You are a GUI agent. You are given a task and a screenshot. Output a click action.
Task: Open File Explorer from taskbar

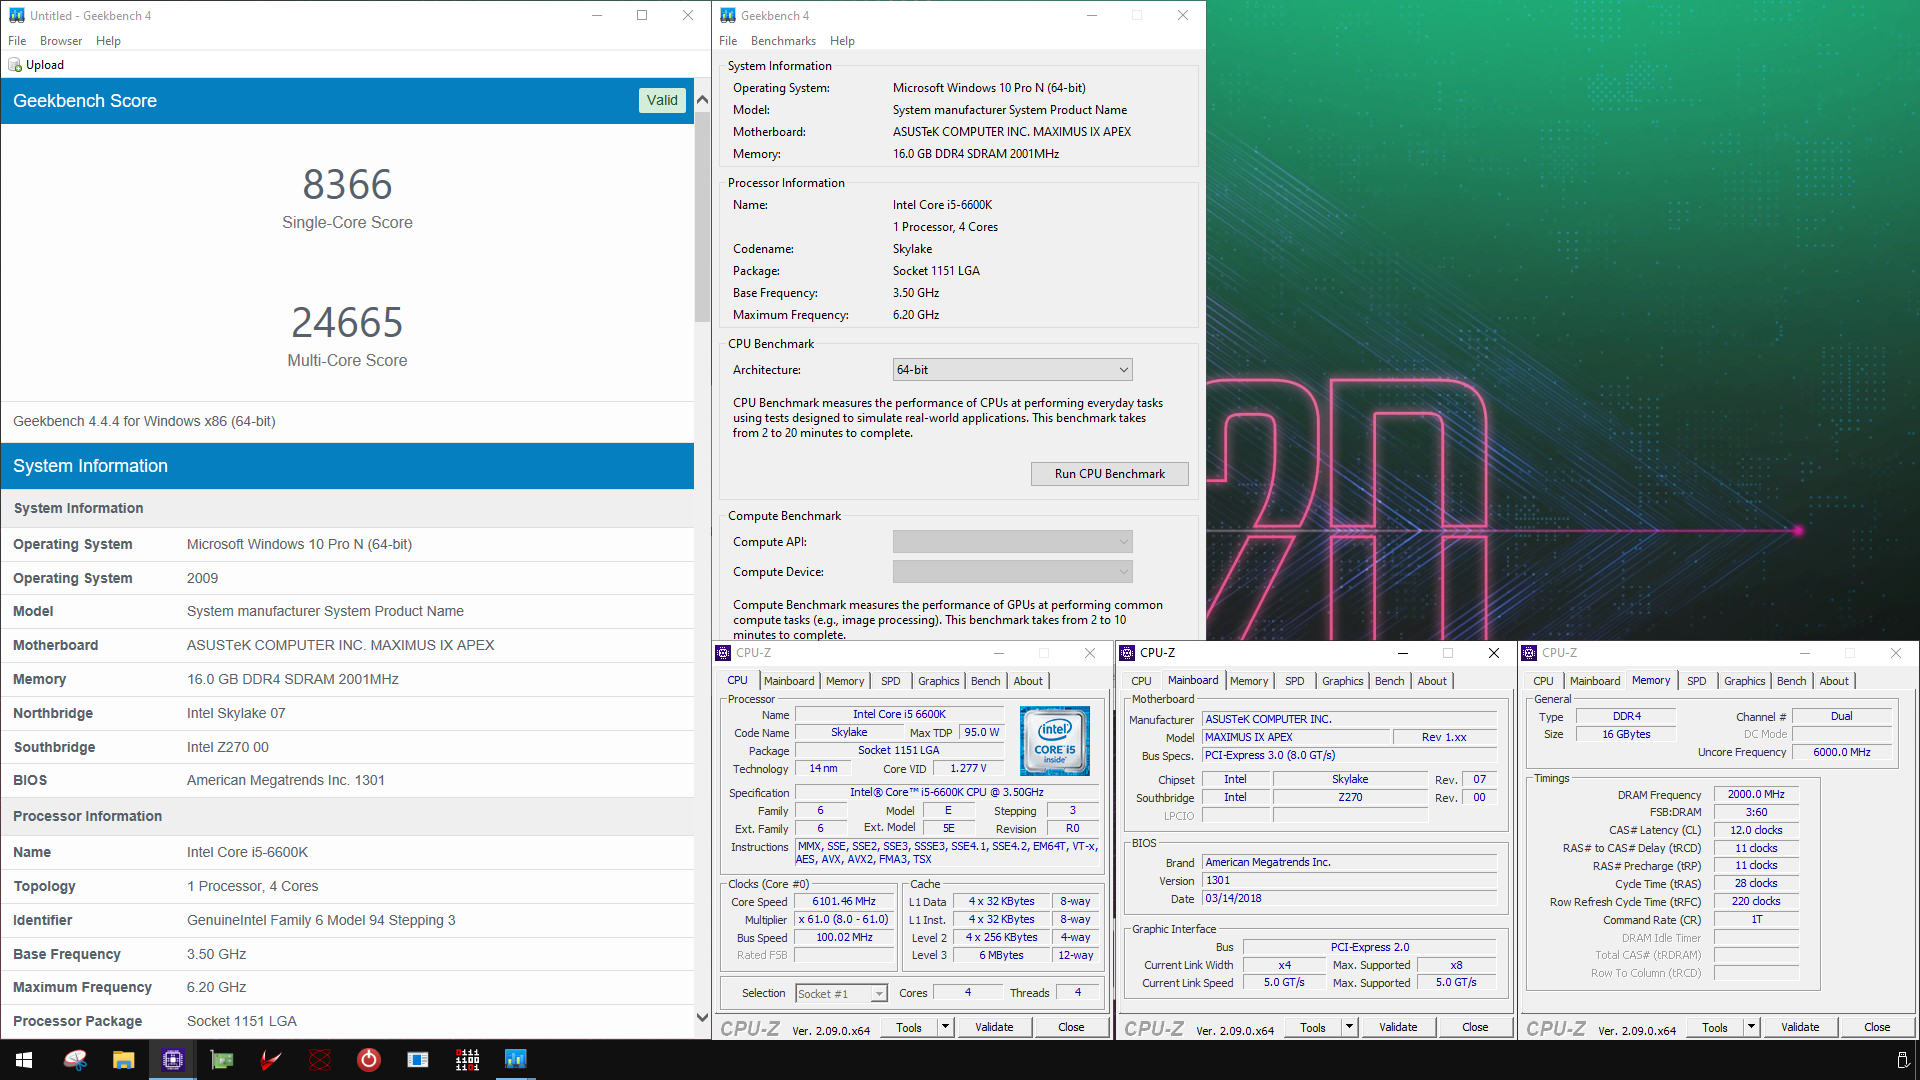(124, 1060)
